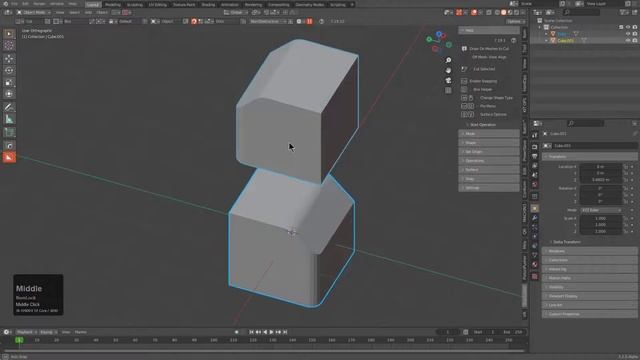Toggle lock on Location X
Screen dimensions: 640x360
pyautogui.click(x=625, y=167)
